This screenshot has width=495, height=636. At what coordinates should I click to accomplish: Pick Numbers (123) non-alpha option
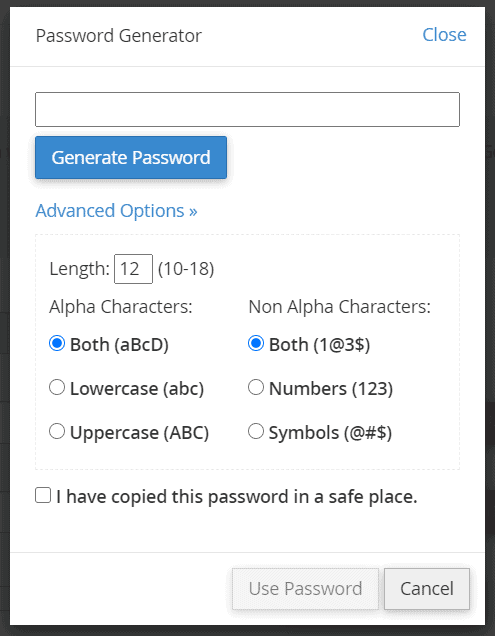256,387
